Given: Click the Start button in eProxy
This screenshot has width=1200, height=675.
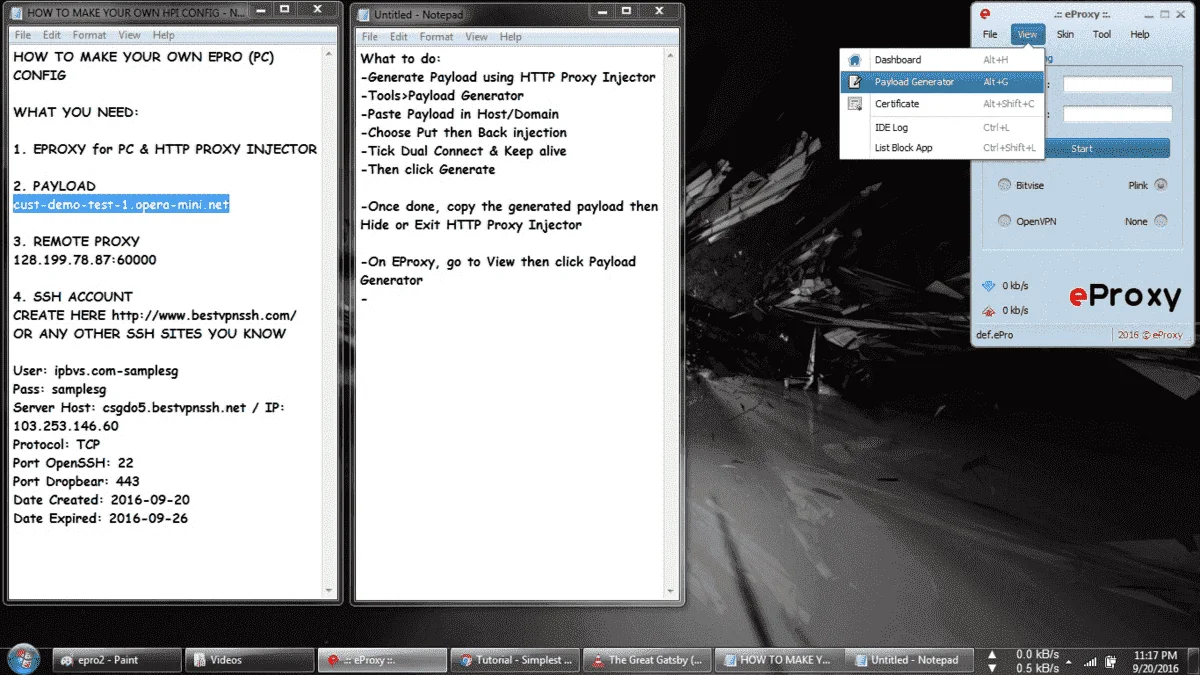Looking at the screenshot, I should pos(1082,148).
